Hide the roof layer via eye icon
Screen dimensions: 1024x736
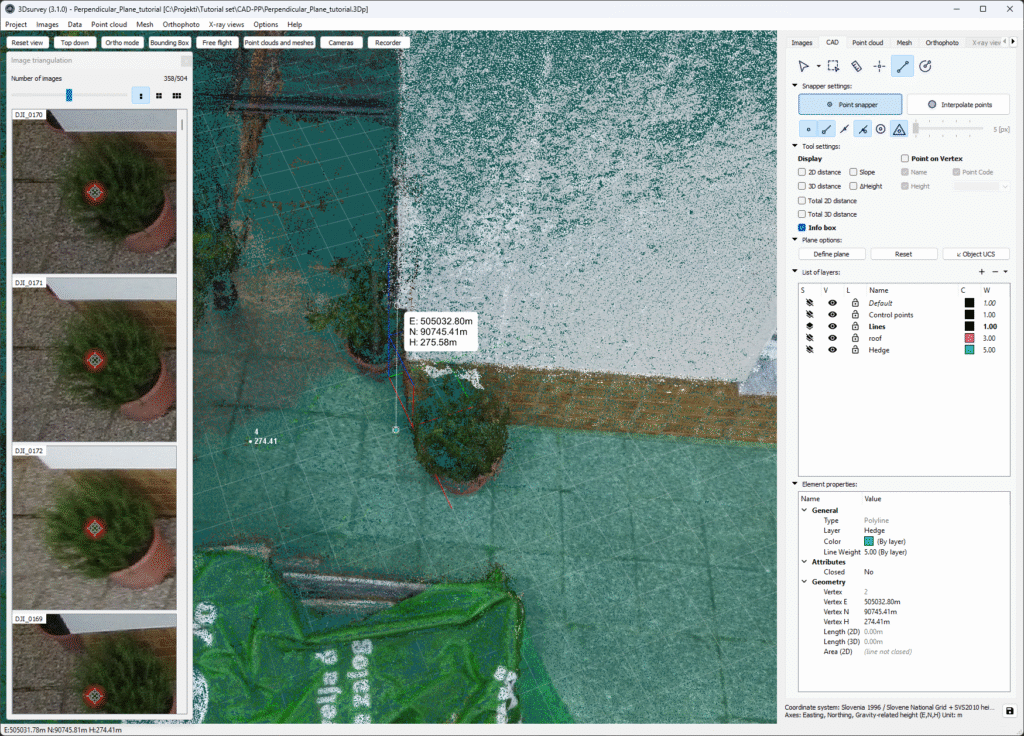832,338
